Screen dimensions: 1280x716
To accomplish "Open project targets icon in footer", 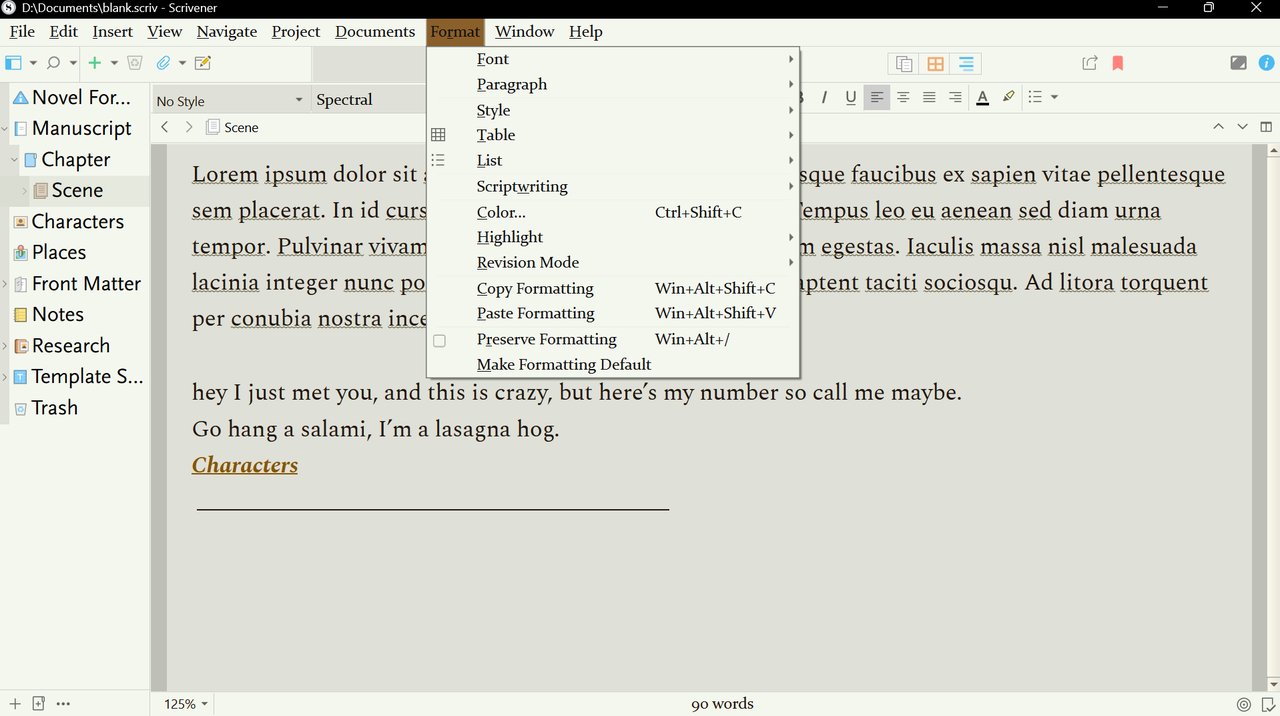I will tap(1243, 704).
